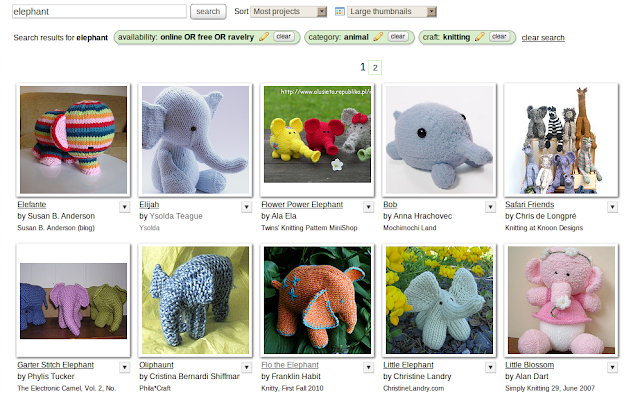
Task: Click designer Ala Ela name
Action: [284, 216]
